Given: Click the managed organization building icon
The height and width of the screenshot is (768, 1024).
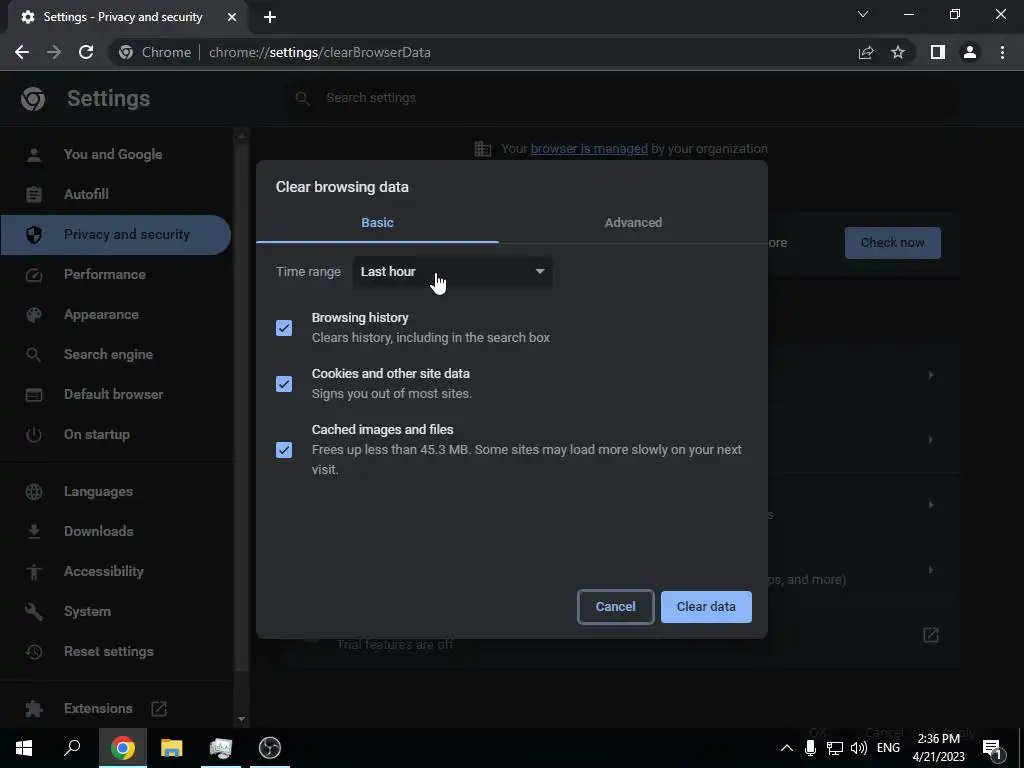Looking at the screenshot, I should click(483, 149).
